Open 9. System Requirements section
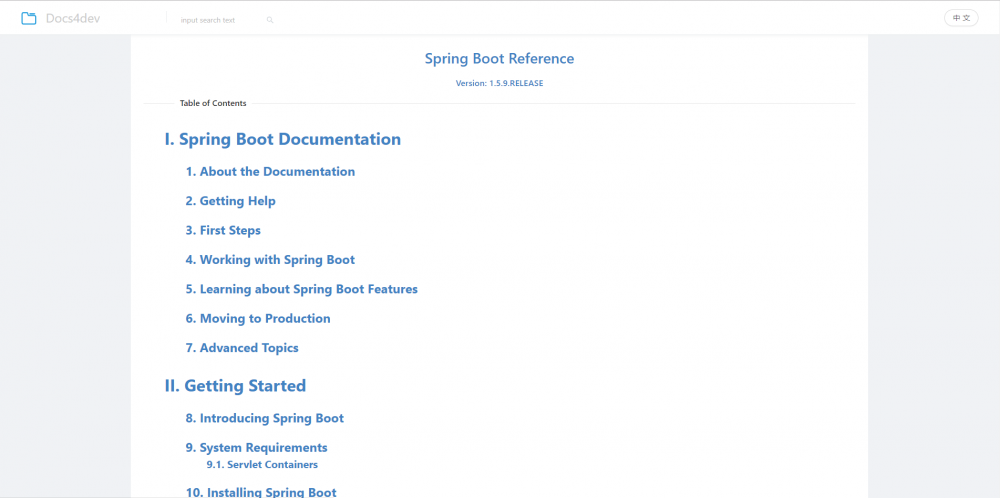Viewport: 1000px width, 498px height. pos(256,448)
